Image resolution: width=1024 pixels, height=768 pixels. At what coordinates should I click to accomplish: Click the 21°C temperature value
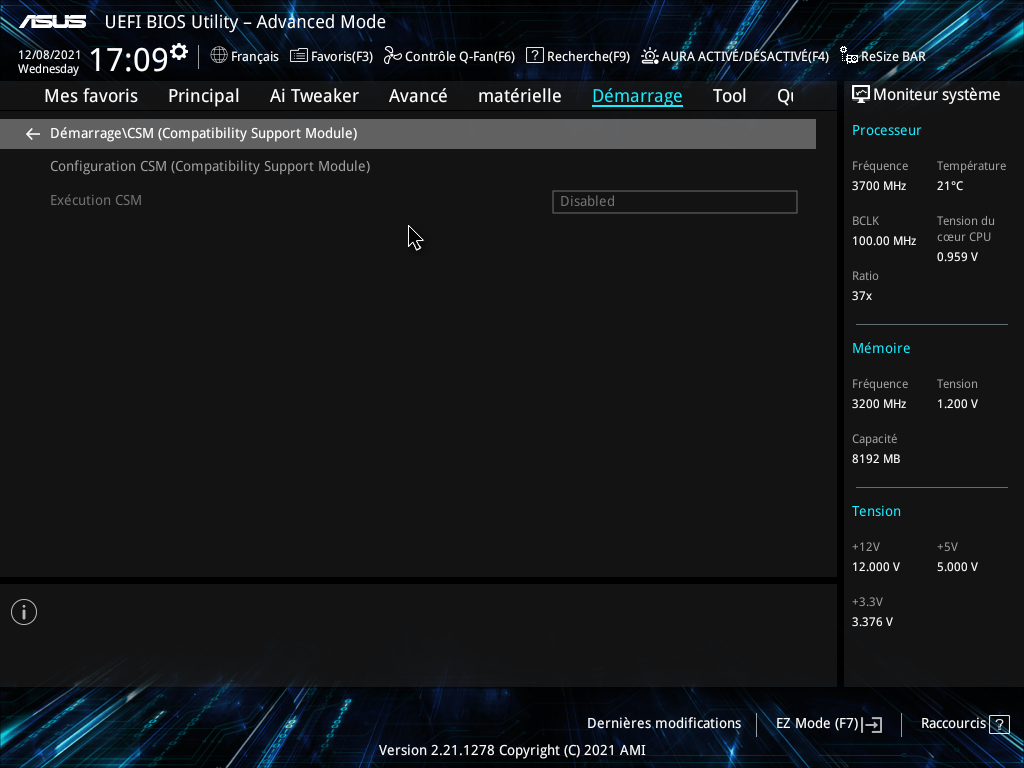[x=950, y=186]
